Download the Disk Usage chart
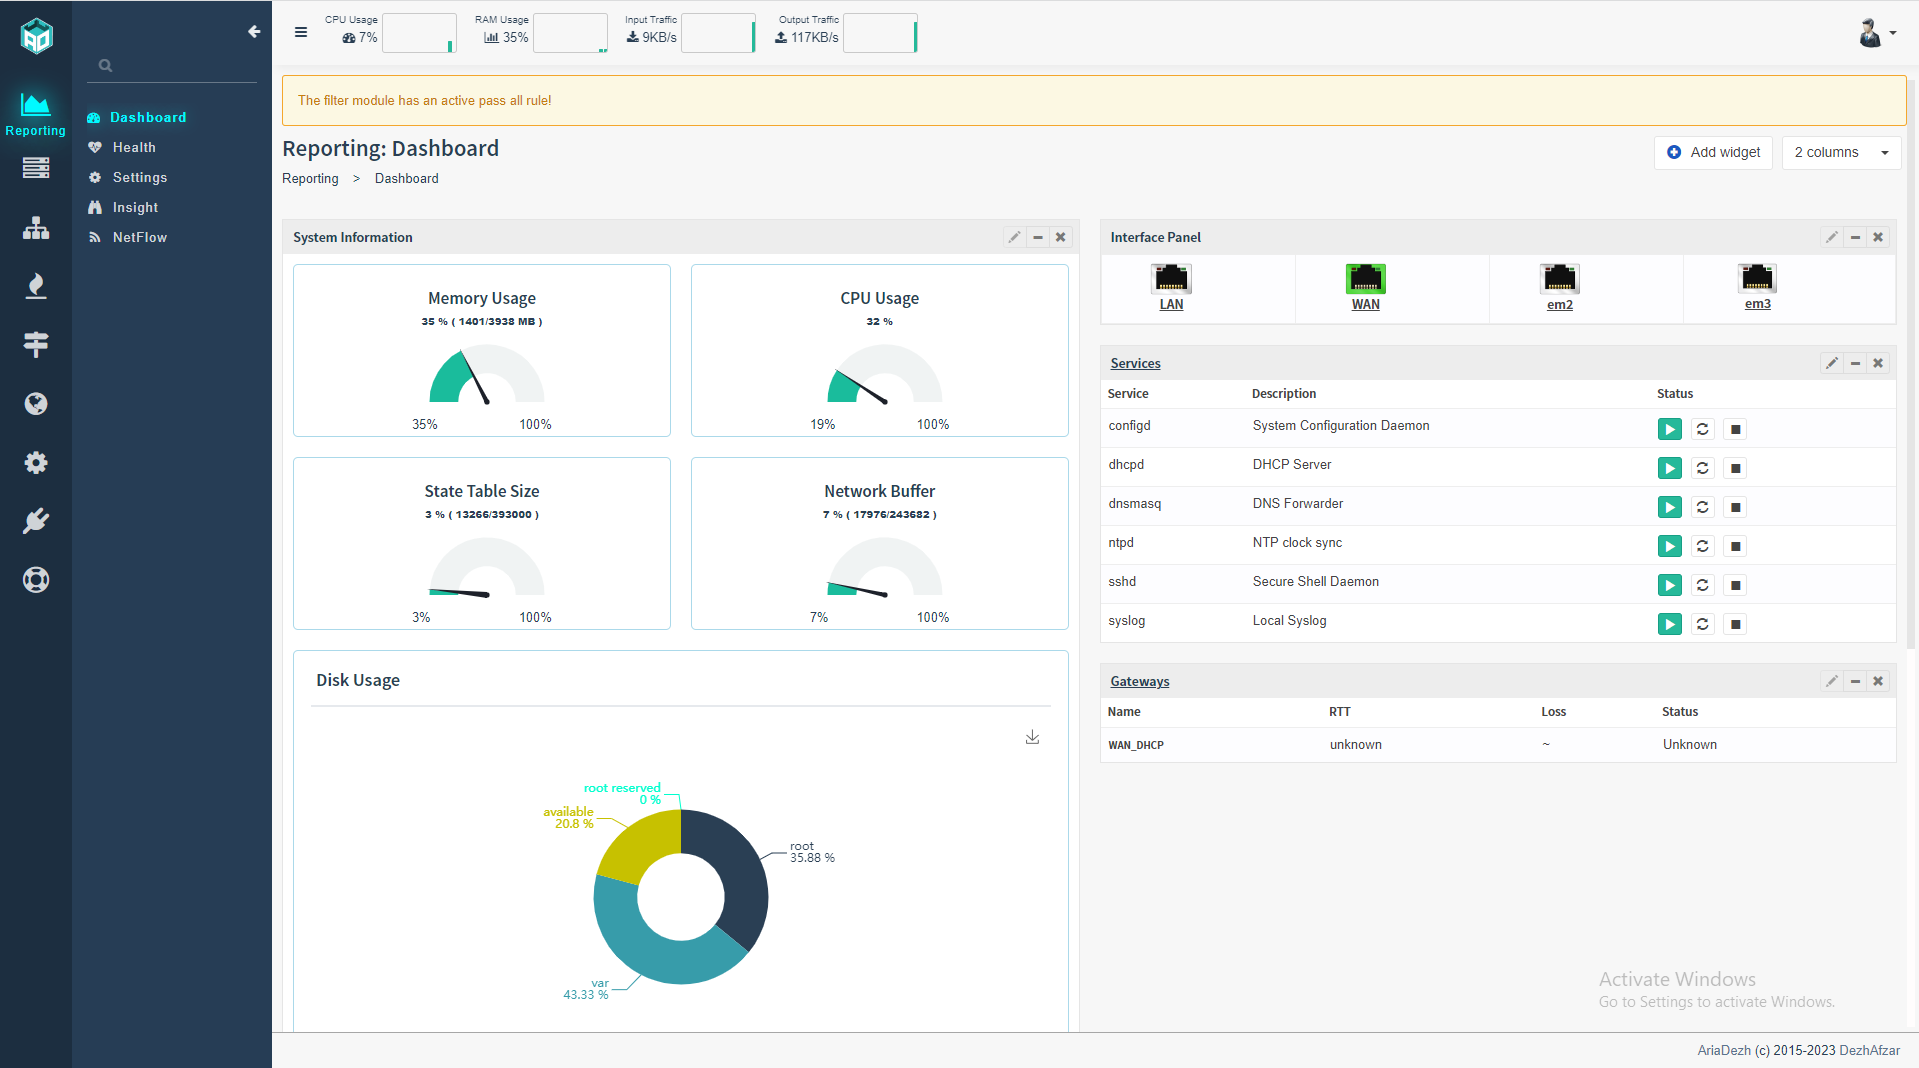 1032,738
